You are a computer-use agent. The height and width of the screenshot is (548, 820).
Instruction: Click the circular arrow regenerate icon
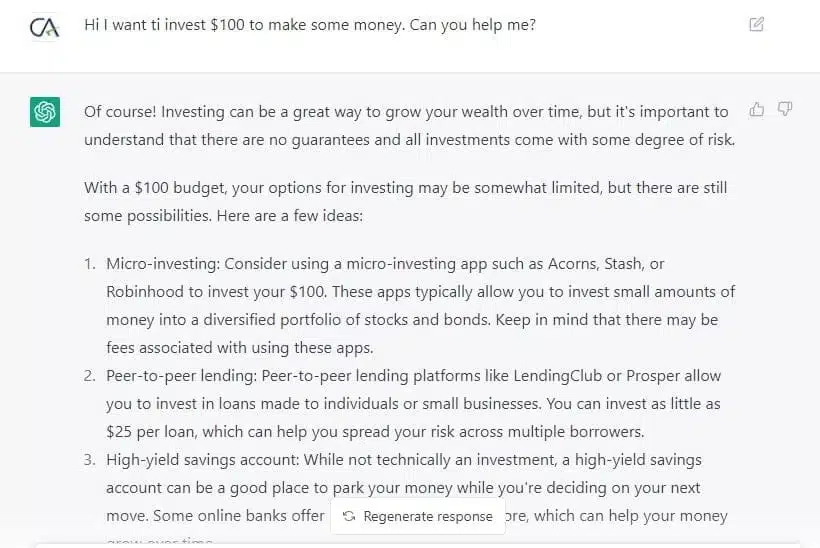(349, 516)
